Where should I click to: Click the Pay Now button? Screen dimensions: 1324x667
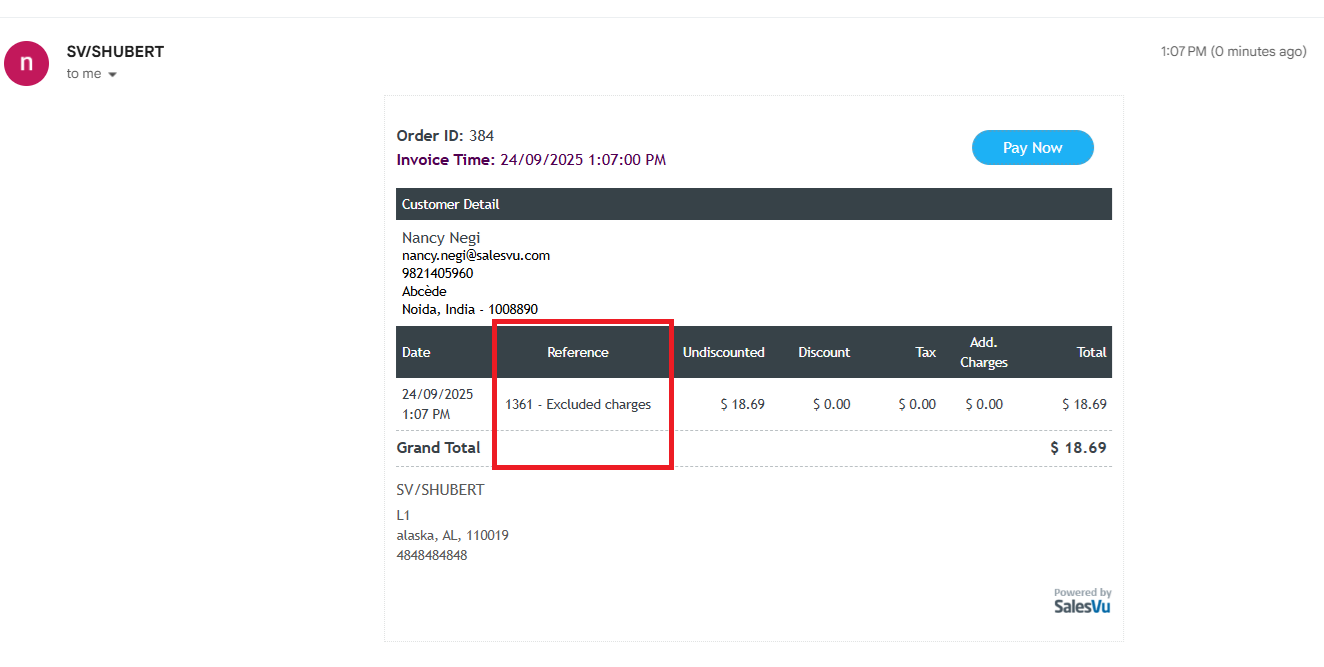(1032, 148)
